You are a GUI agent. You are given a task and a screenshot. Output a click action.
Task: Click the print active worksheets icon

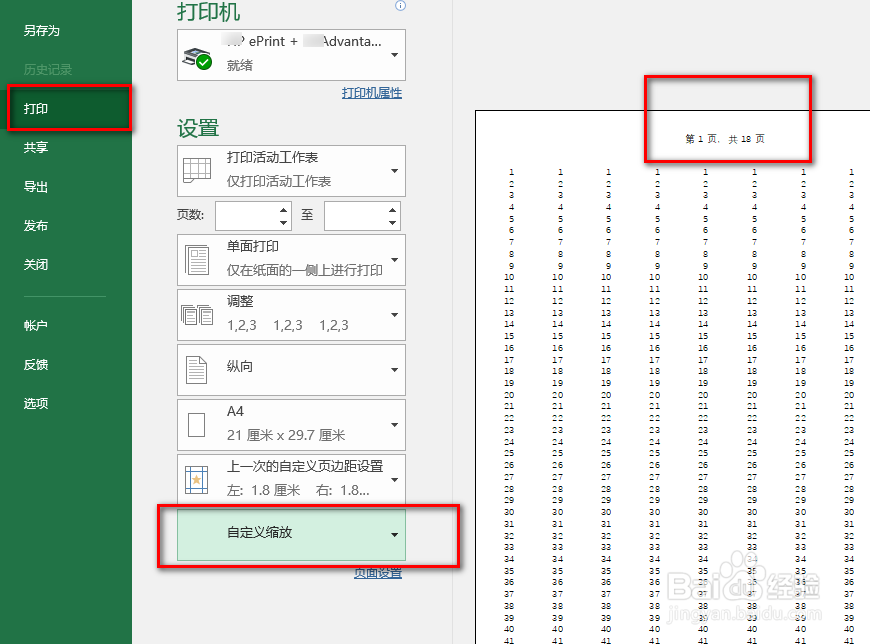[199, 170]
